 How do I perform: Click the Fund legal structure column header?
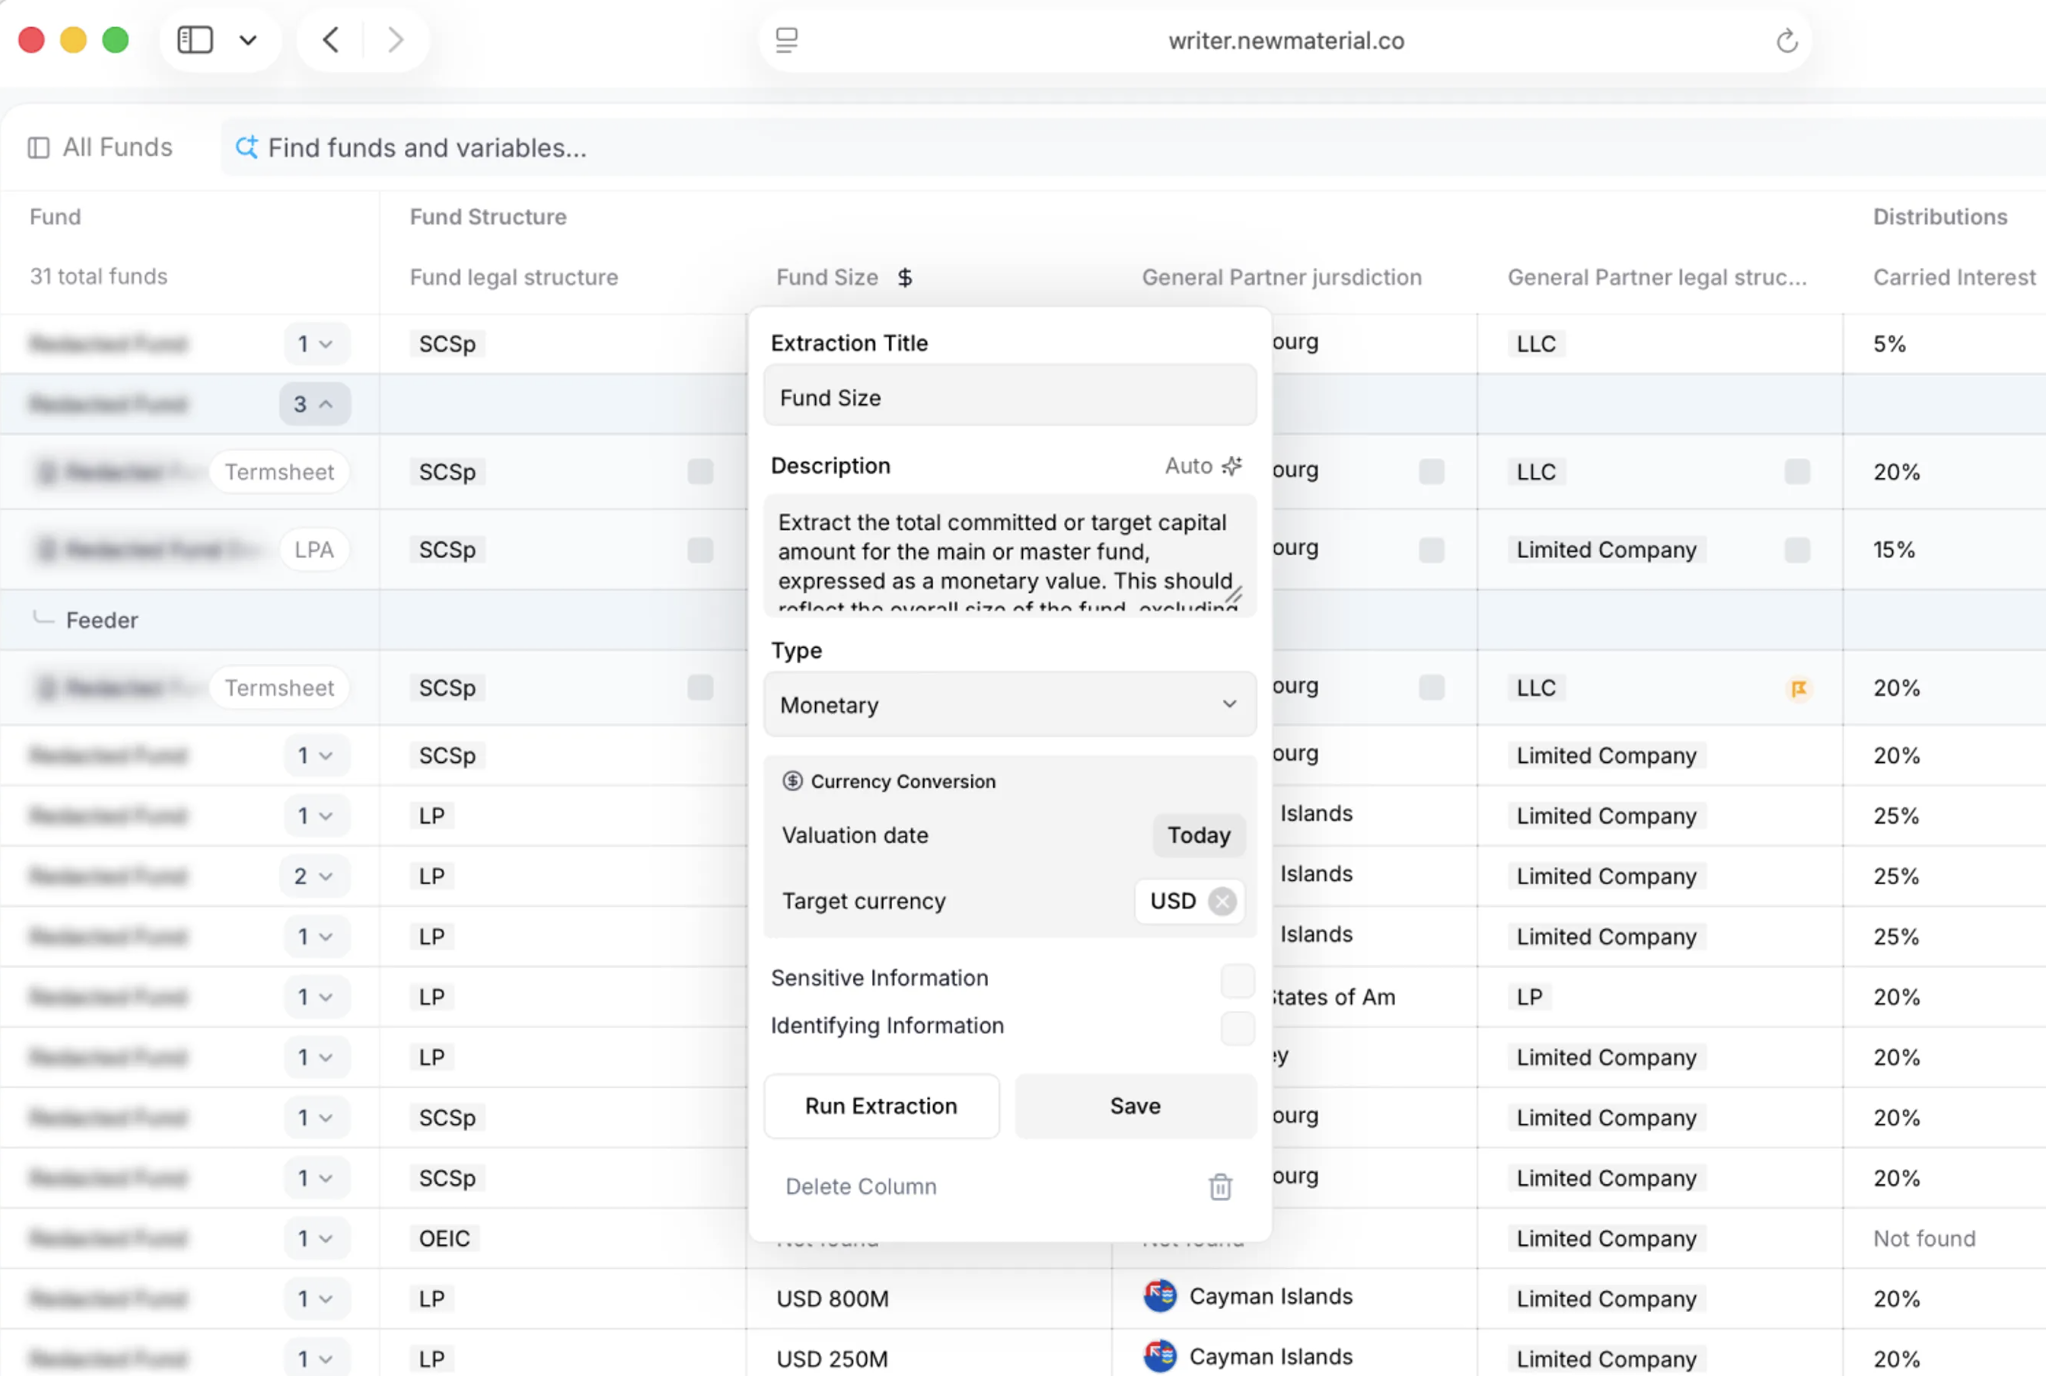tap(513, 277)
